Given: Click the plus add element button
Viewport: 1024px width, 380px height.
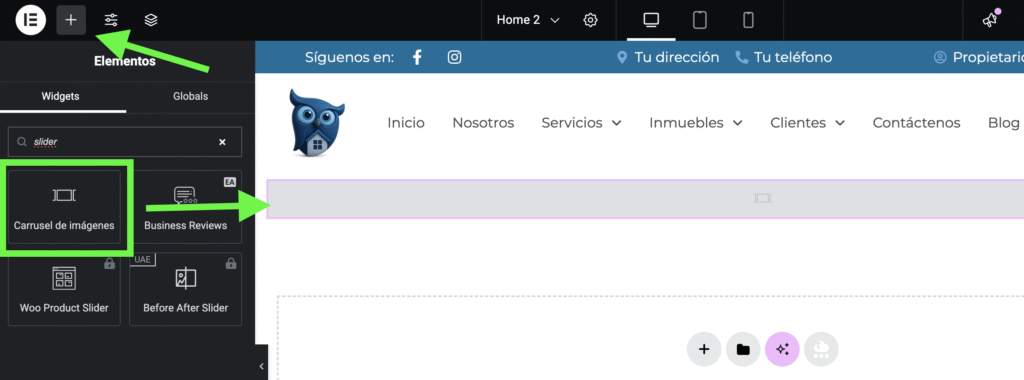Looking at the screenshot, I should (71, 20).
